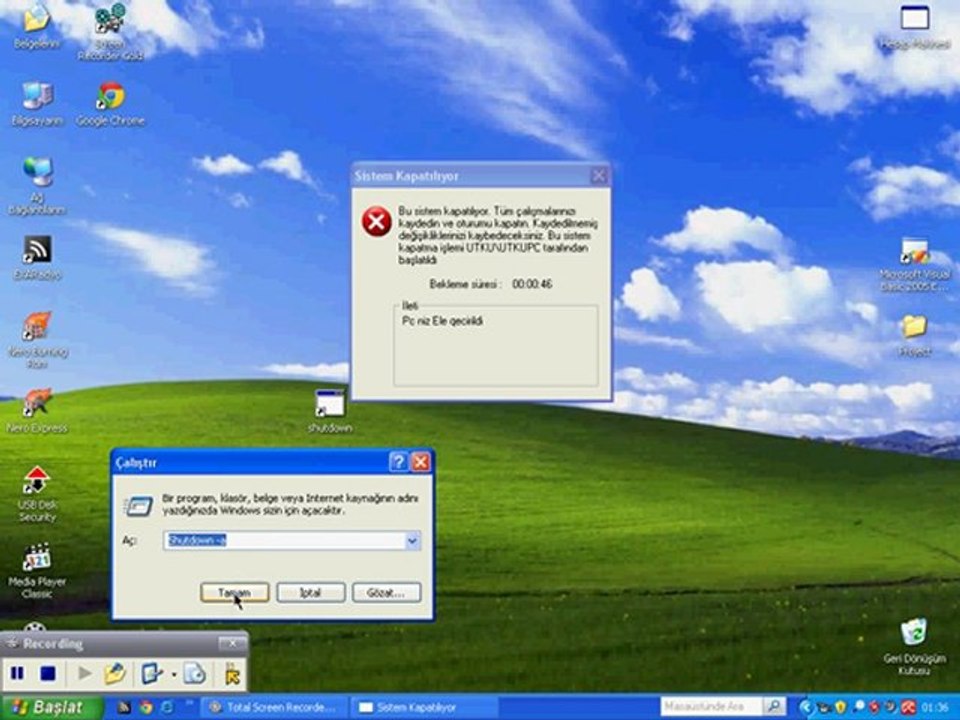Expand the small arrow beside the capture region icon
Image resolution: width=960 pixels, height=720 pixels.
coord(174,675)
